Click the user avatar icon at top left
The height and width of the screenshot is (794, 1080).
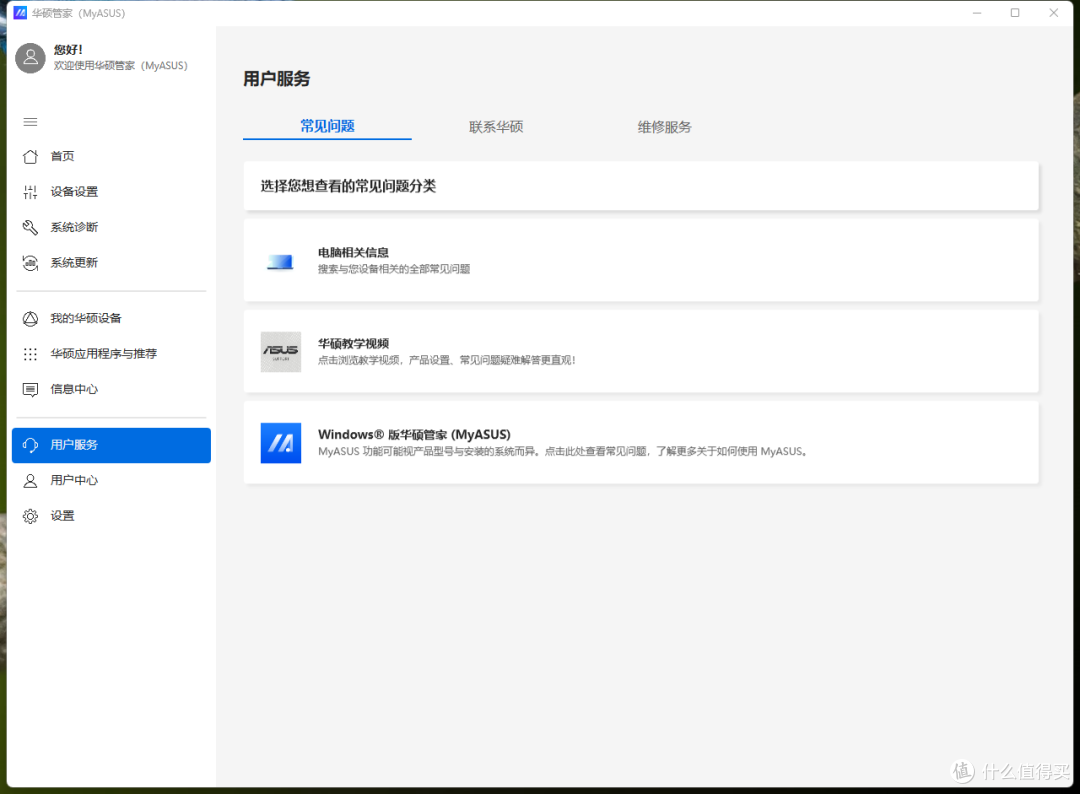pyautogui.click(x=30, y=58)
